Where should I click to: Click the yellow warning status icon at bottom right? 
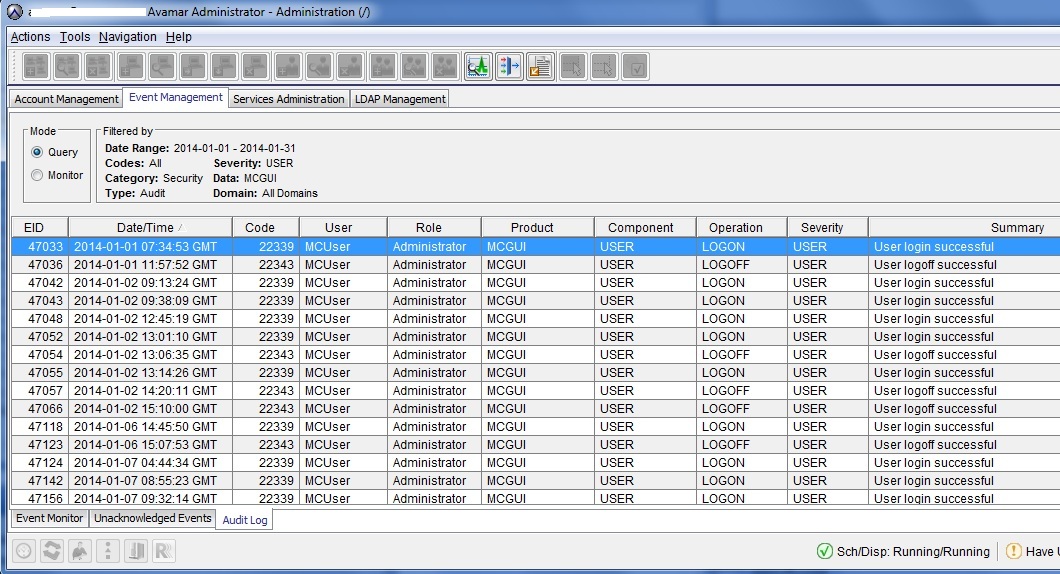(x=1013, y=551)
